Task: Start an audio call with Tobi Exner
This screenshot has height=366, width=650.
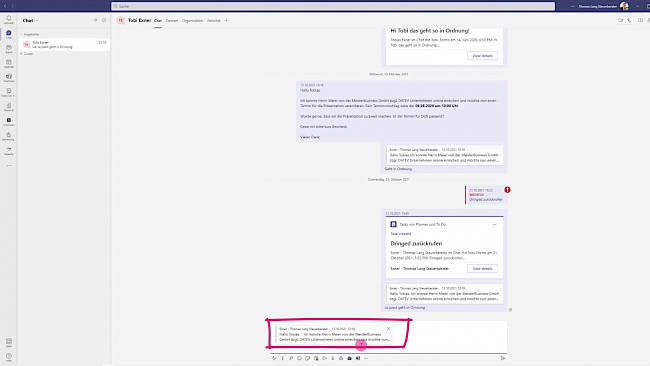Action: click(x=629, y=20)
